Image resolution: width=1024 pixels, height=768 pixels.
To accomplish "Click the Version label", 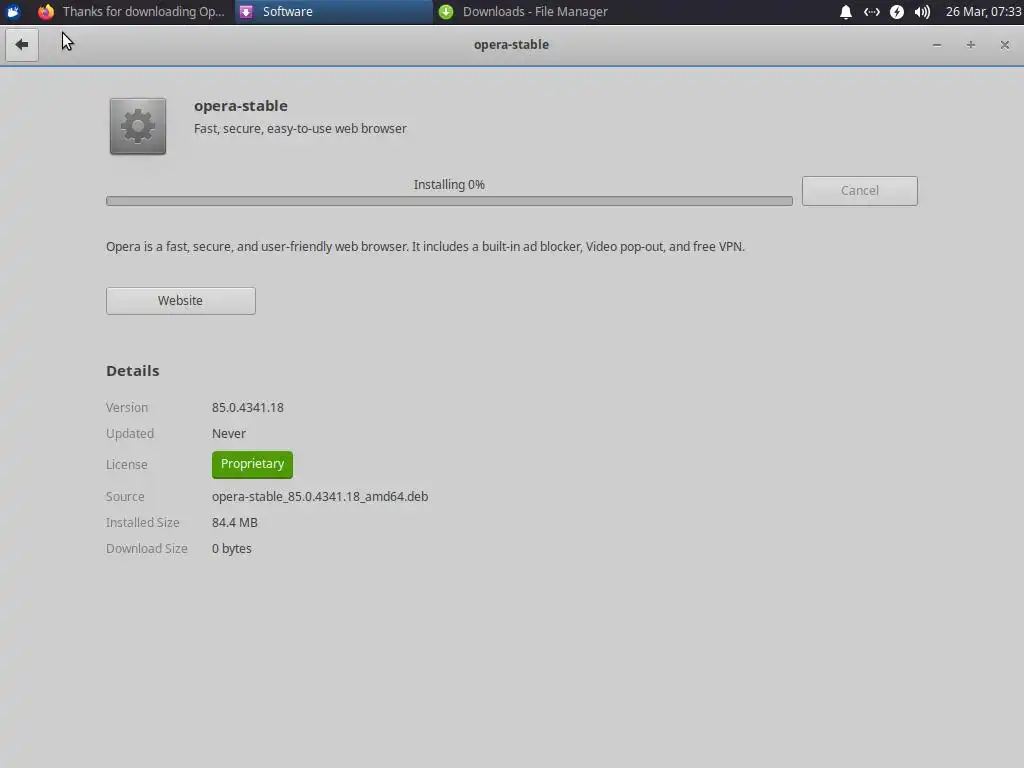I will pyautogui.click(x=127, y=408).
